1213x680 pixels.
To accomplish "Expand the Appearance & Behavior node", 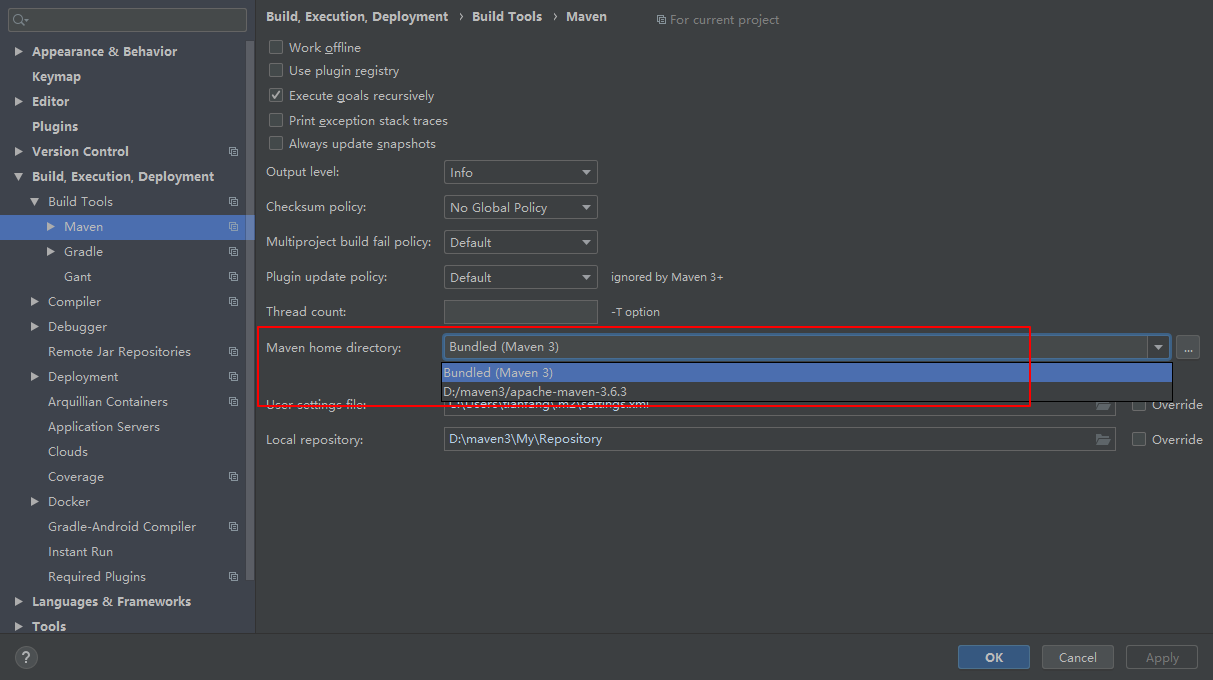I will (x=18, y=52).
